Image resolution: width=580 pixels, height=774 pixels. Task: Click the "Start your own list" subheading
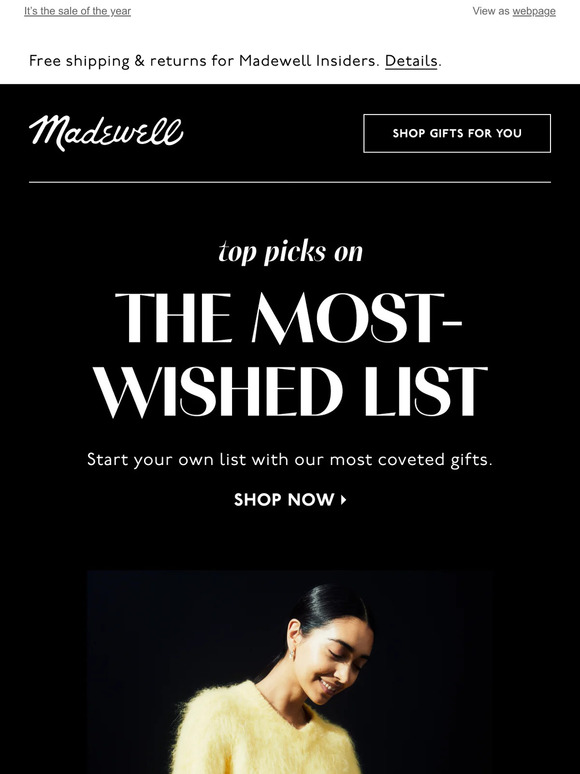[x=290, y=460]
